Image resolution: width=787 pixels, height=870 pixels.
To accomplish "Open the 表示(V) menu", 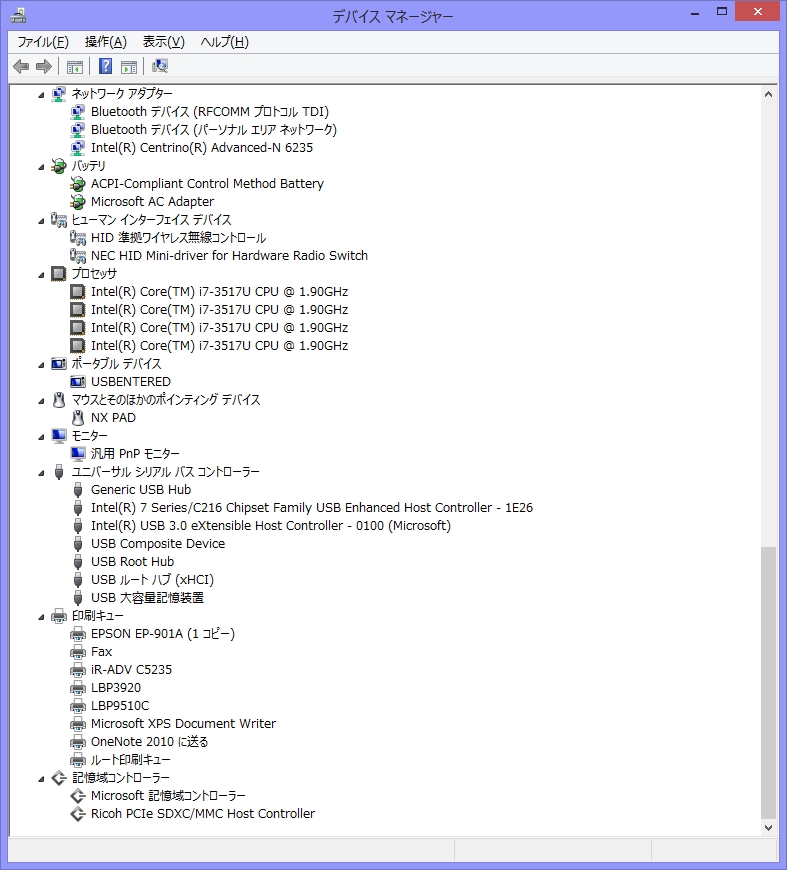I will 164,42.
